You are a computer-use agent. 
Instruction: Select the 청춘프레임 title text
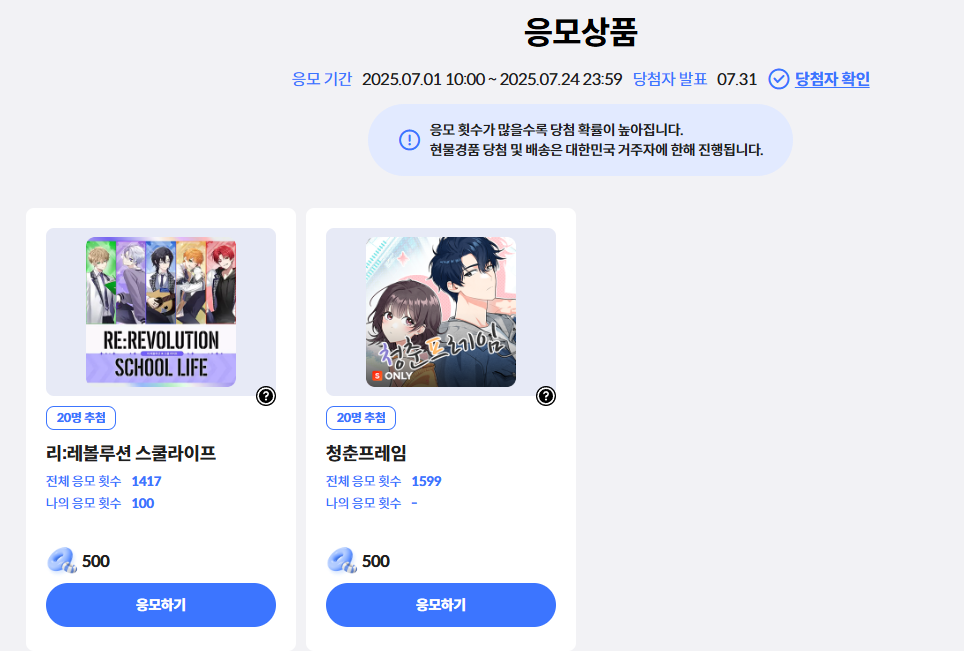[x=366, y=453]
